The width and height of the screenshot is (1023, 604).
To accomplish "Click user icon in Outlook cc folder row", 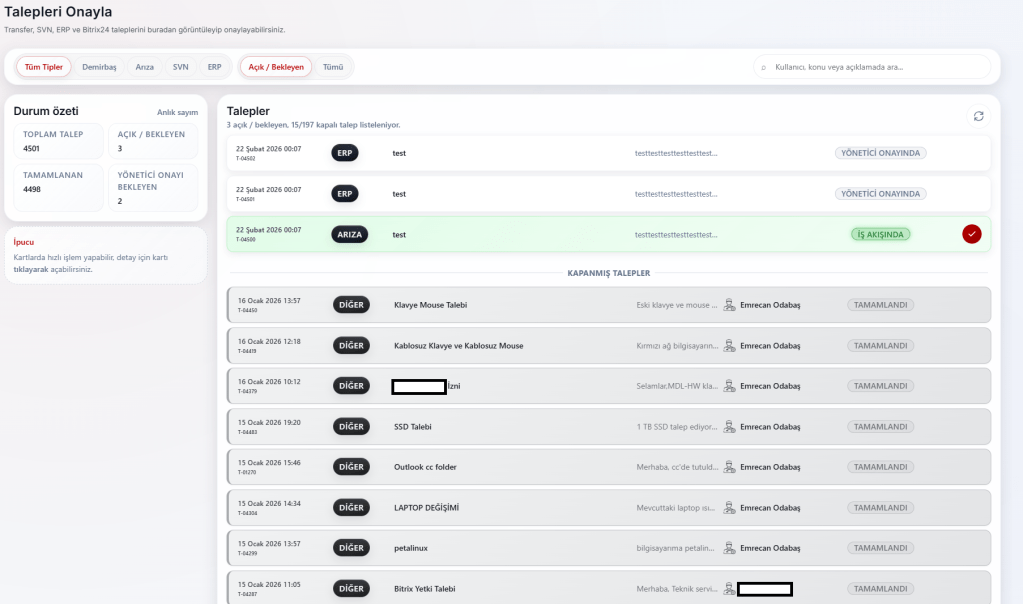I will click(729, 467).
